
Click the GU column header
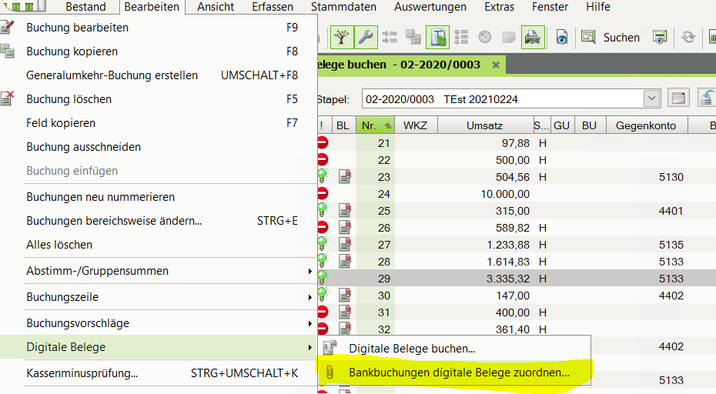click(x=561, y=126)
